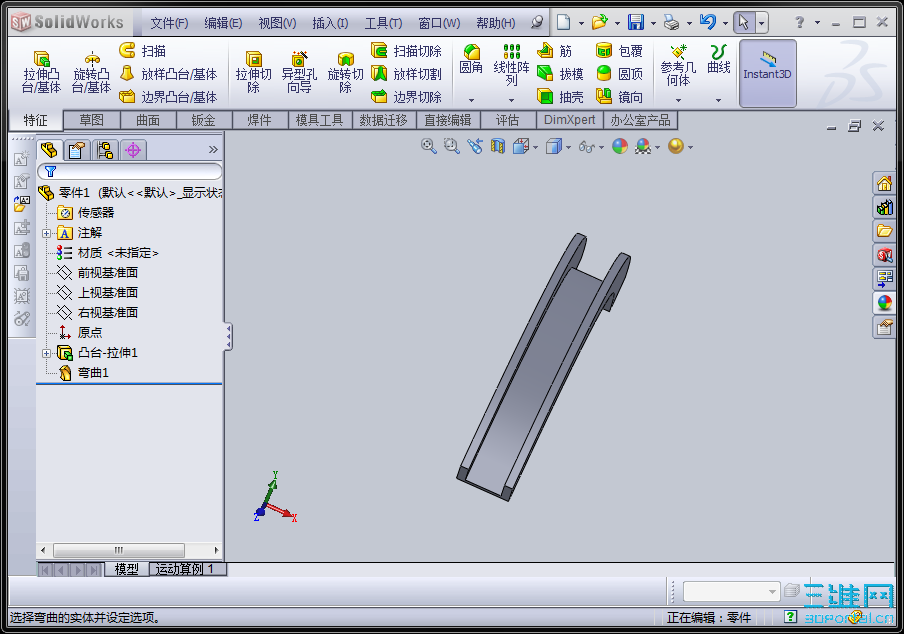Click the Previous View icon
This screenshot has width=904, height=634.
[x=474, y=146]
